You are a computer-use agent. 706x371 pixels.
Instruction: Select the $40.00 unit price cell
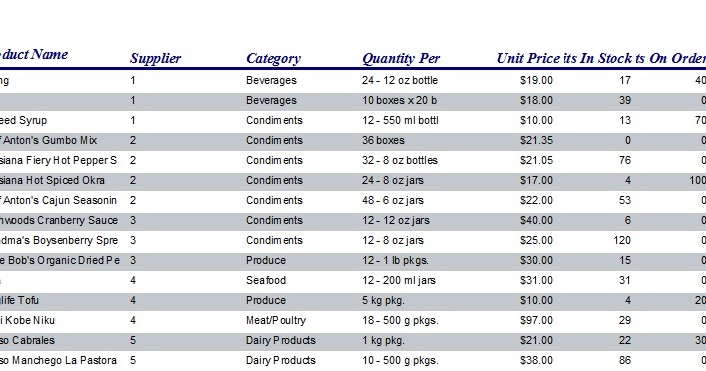(x=536, y=221)
